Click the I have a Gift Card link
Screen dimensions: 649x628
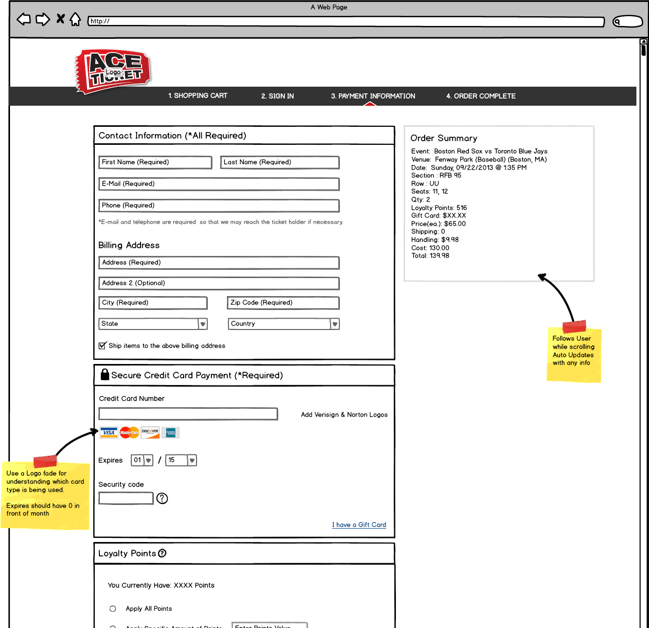coord(359,525)
